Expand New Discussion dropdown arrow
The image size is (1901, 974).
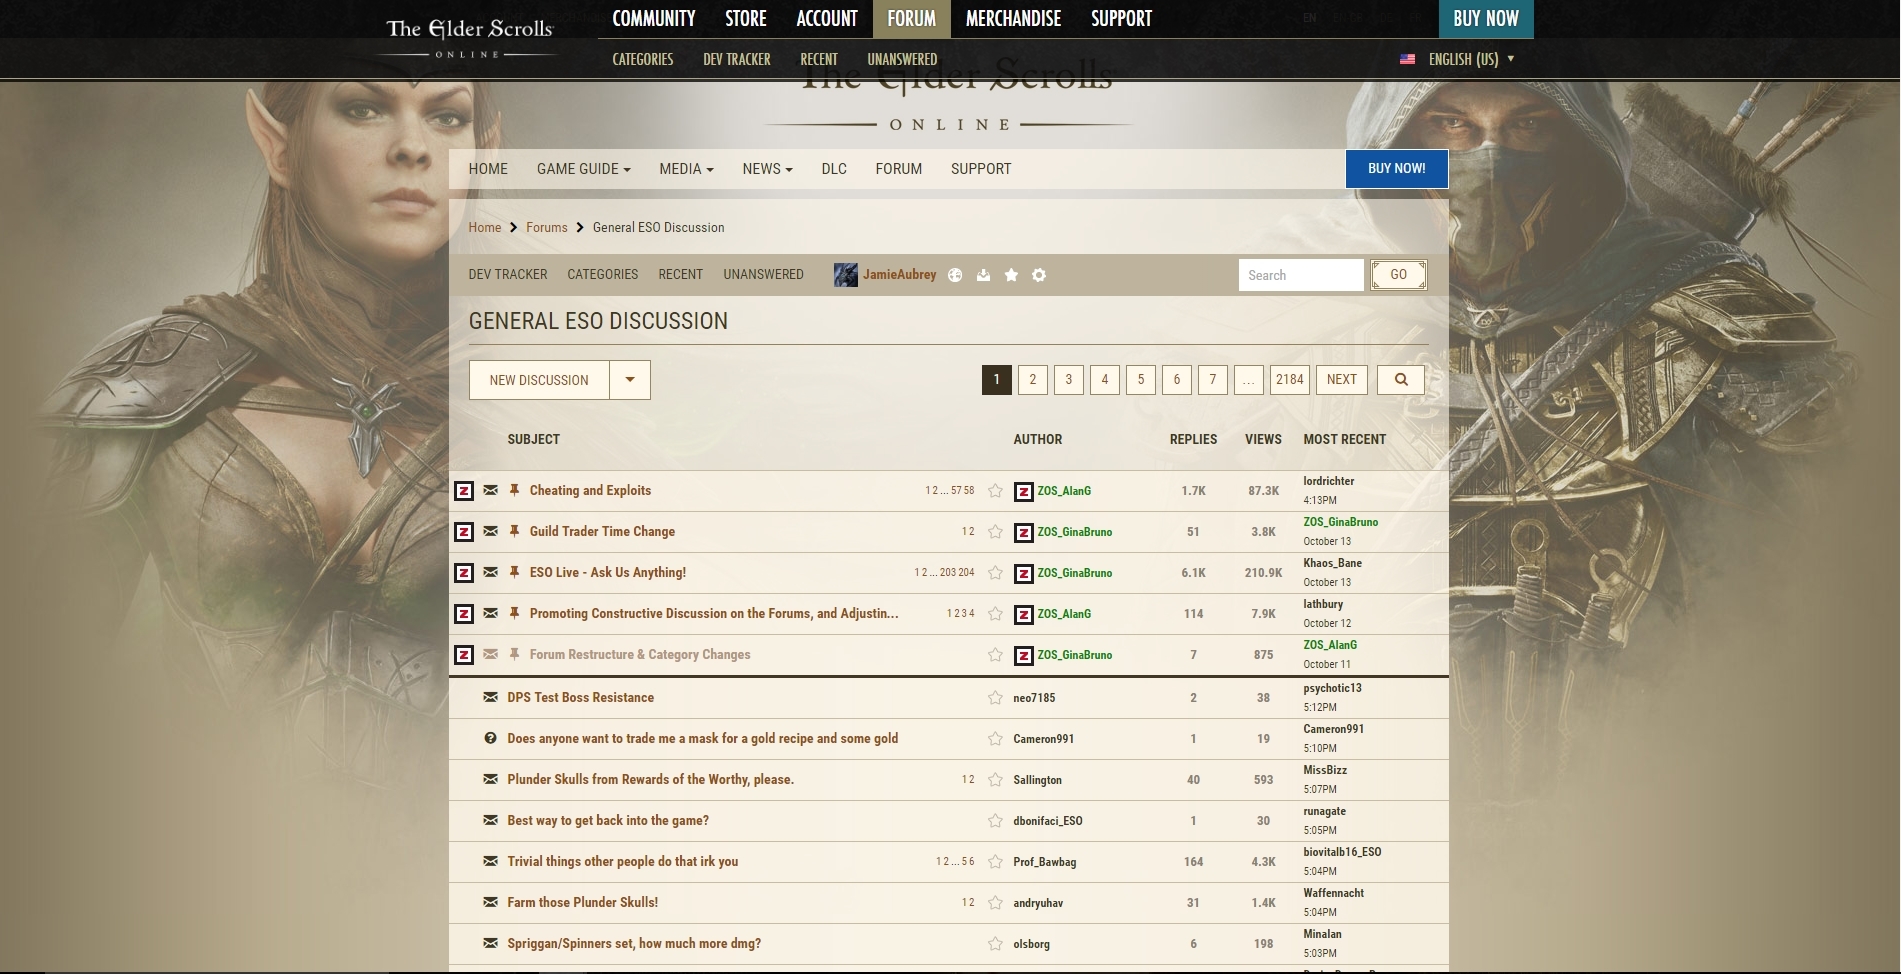point(630,380)
